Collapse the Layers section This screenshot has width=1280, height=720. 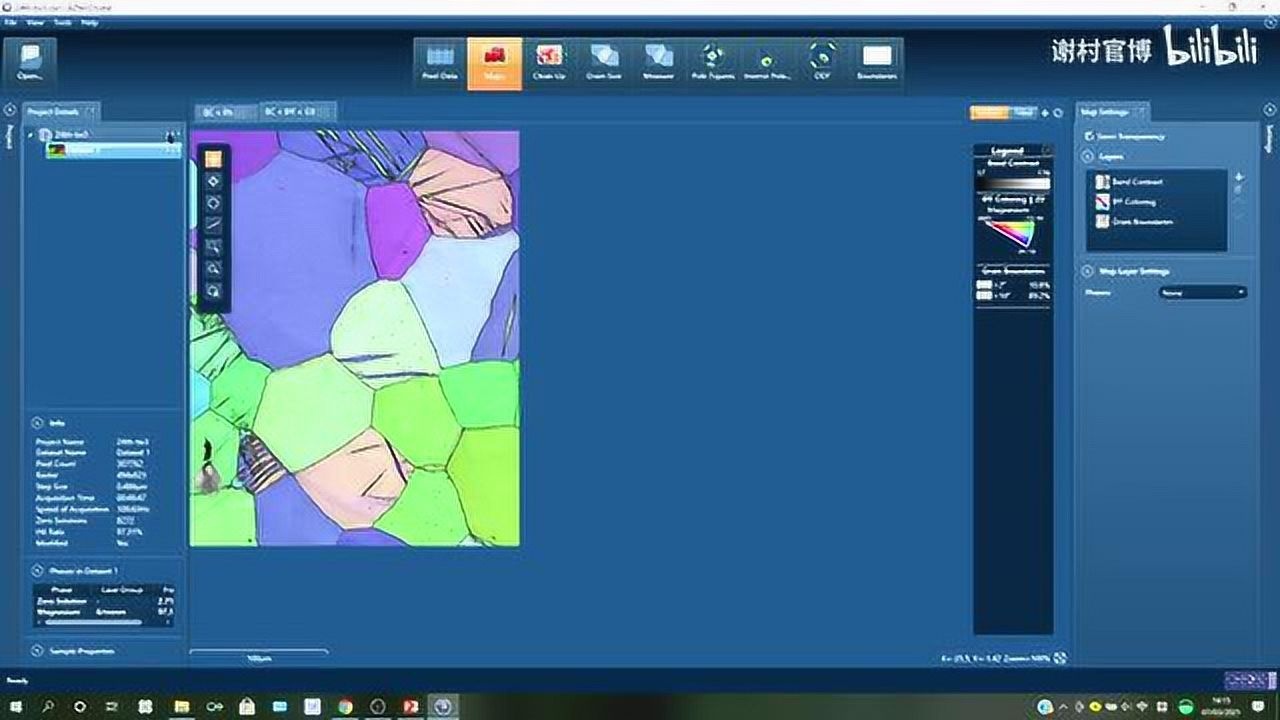point(1088,157)
